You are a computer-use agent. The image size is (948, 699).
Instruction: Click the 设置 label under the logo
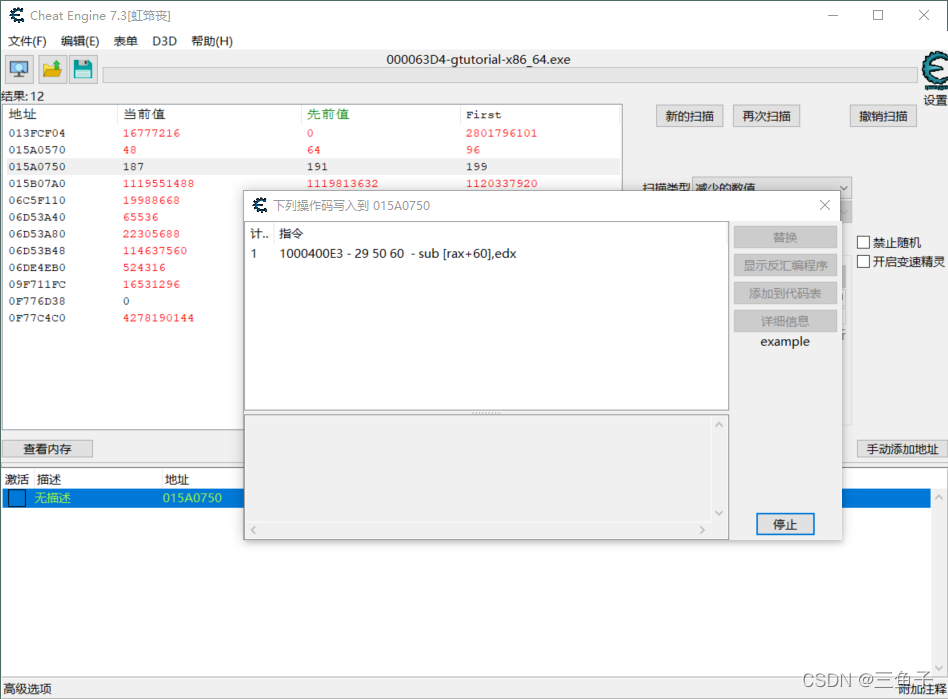(x=935, y=100)
